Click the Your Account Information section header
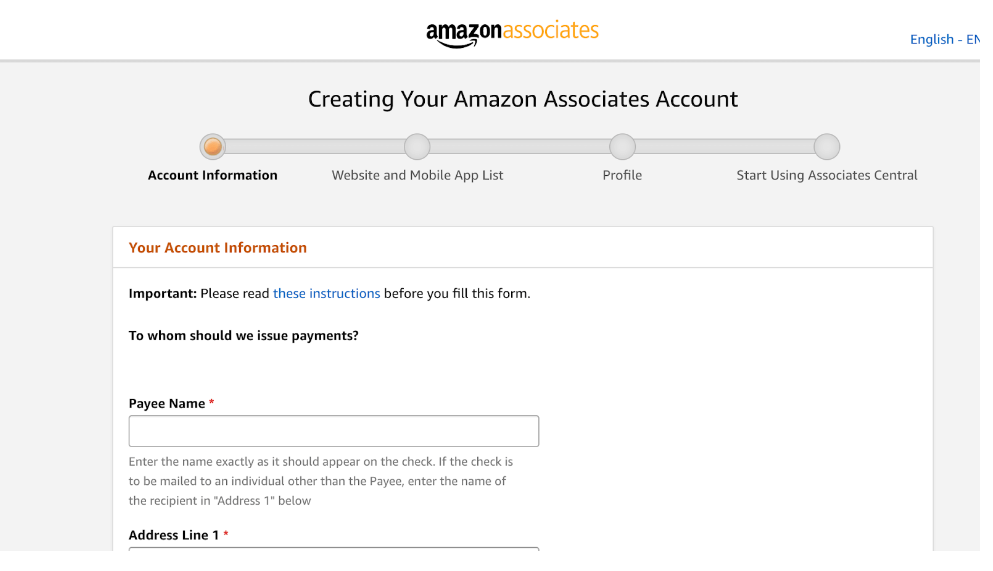This screenshot has width=993, height=571. (217, 247)
